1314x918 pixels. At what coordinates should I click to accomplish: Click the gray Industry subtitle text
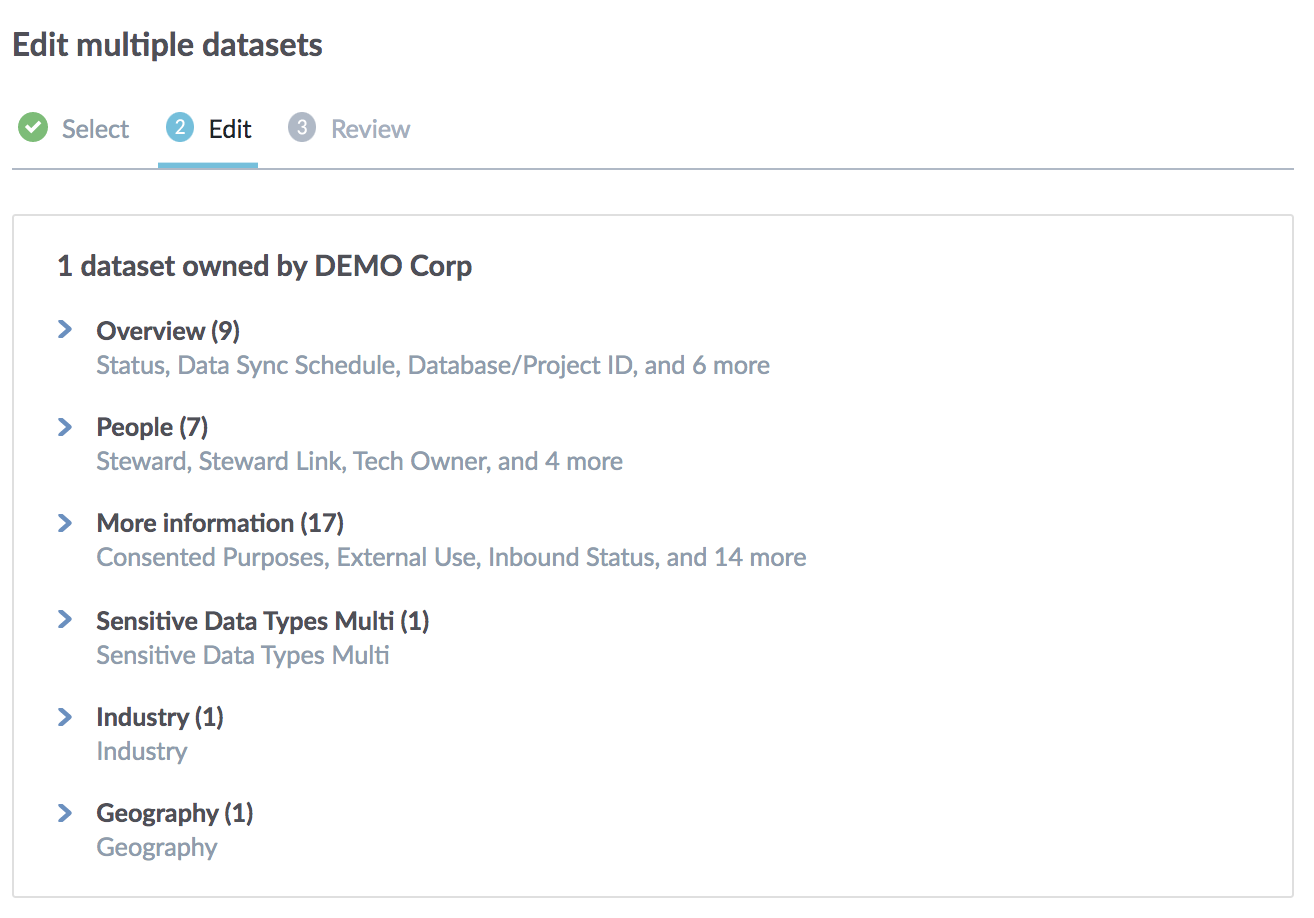coord(142,751)
